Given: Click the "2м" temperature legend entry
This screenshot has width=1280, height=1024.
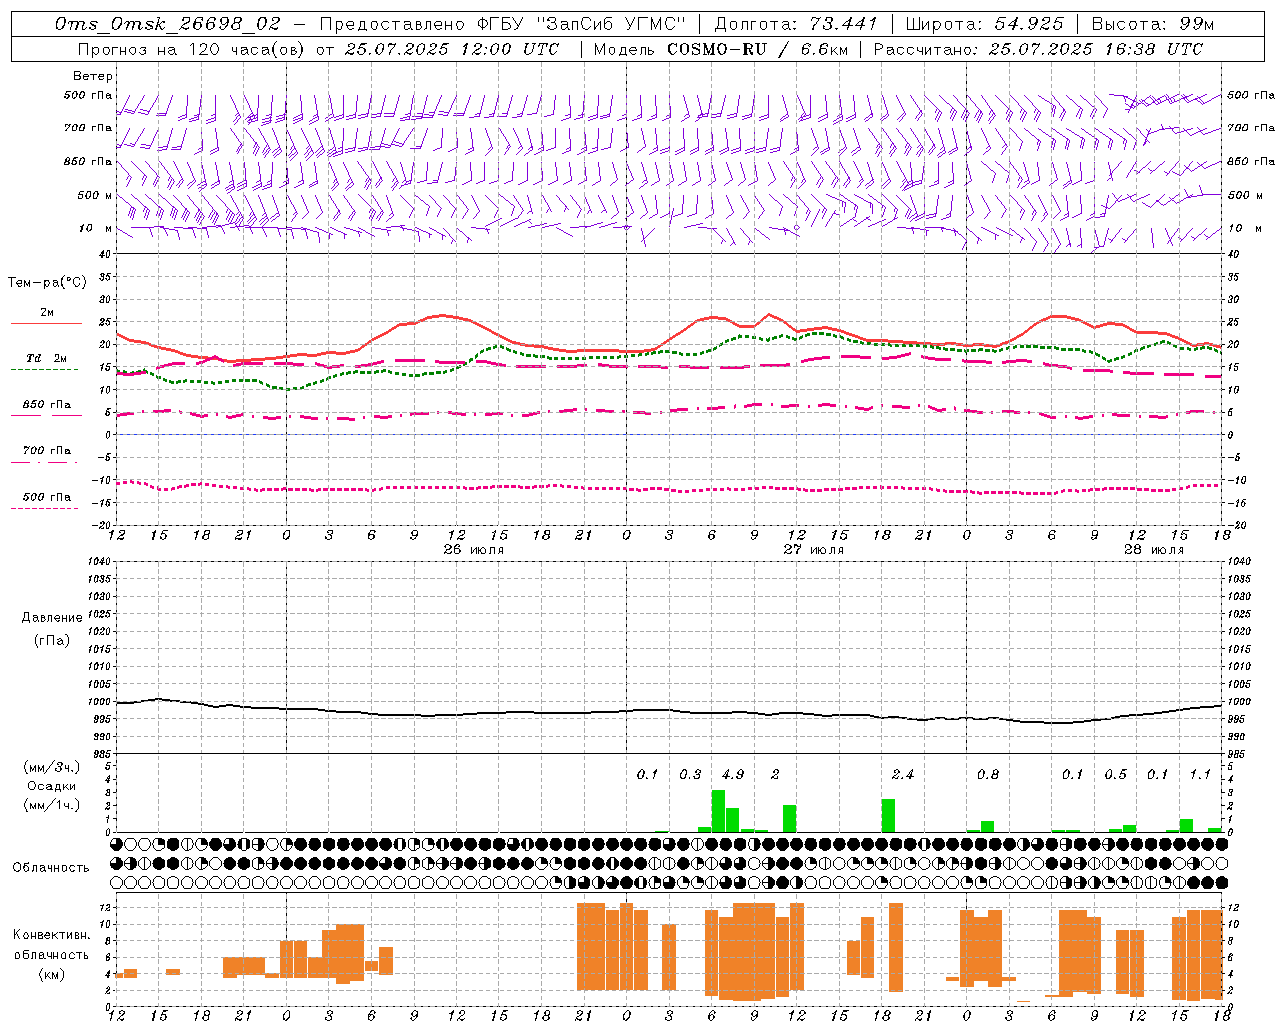Looking at the screenshot, I should 47,313.
